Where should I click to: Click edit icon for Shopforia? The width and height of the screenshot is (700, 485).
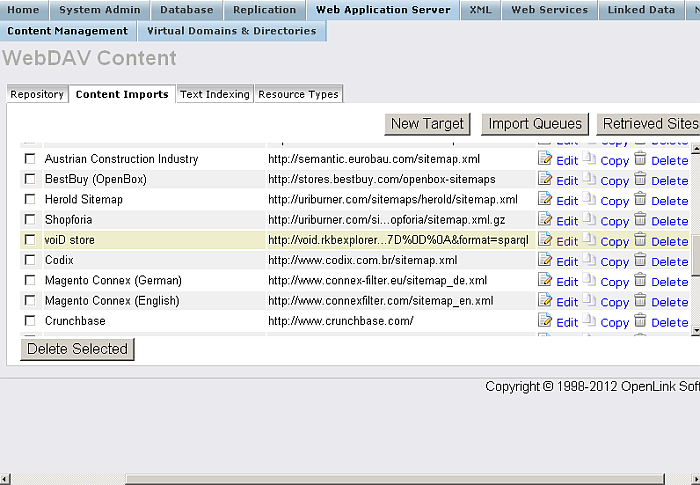(x=545, y=219)
